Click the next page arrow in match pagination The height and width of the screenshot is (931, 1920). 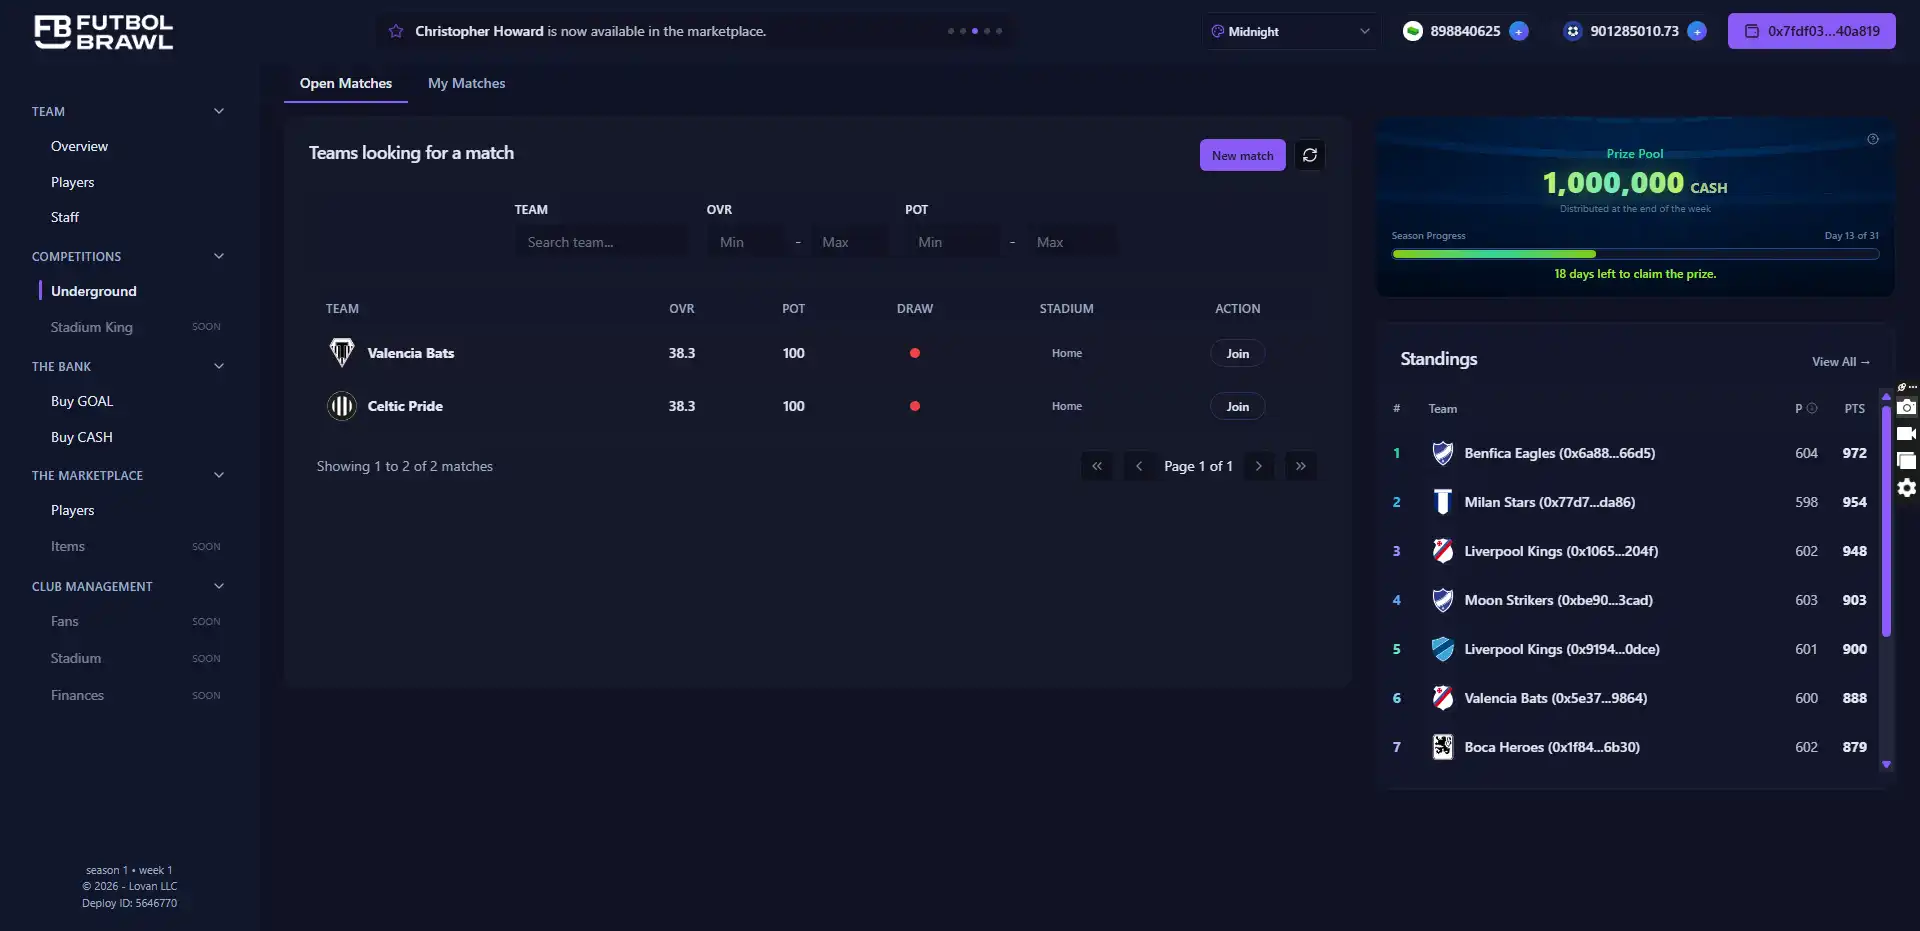point(1258,466)
